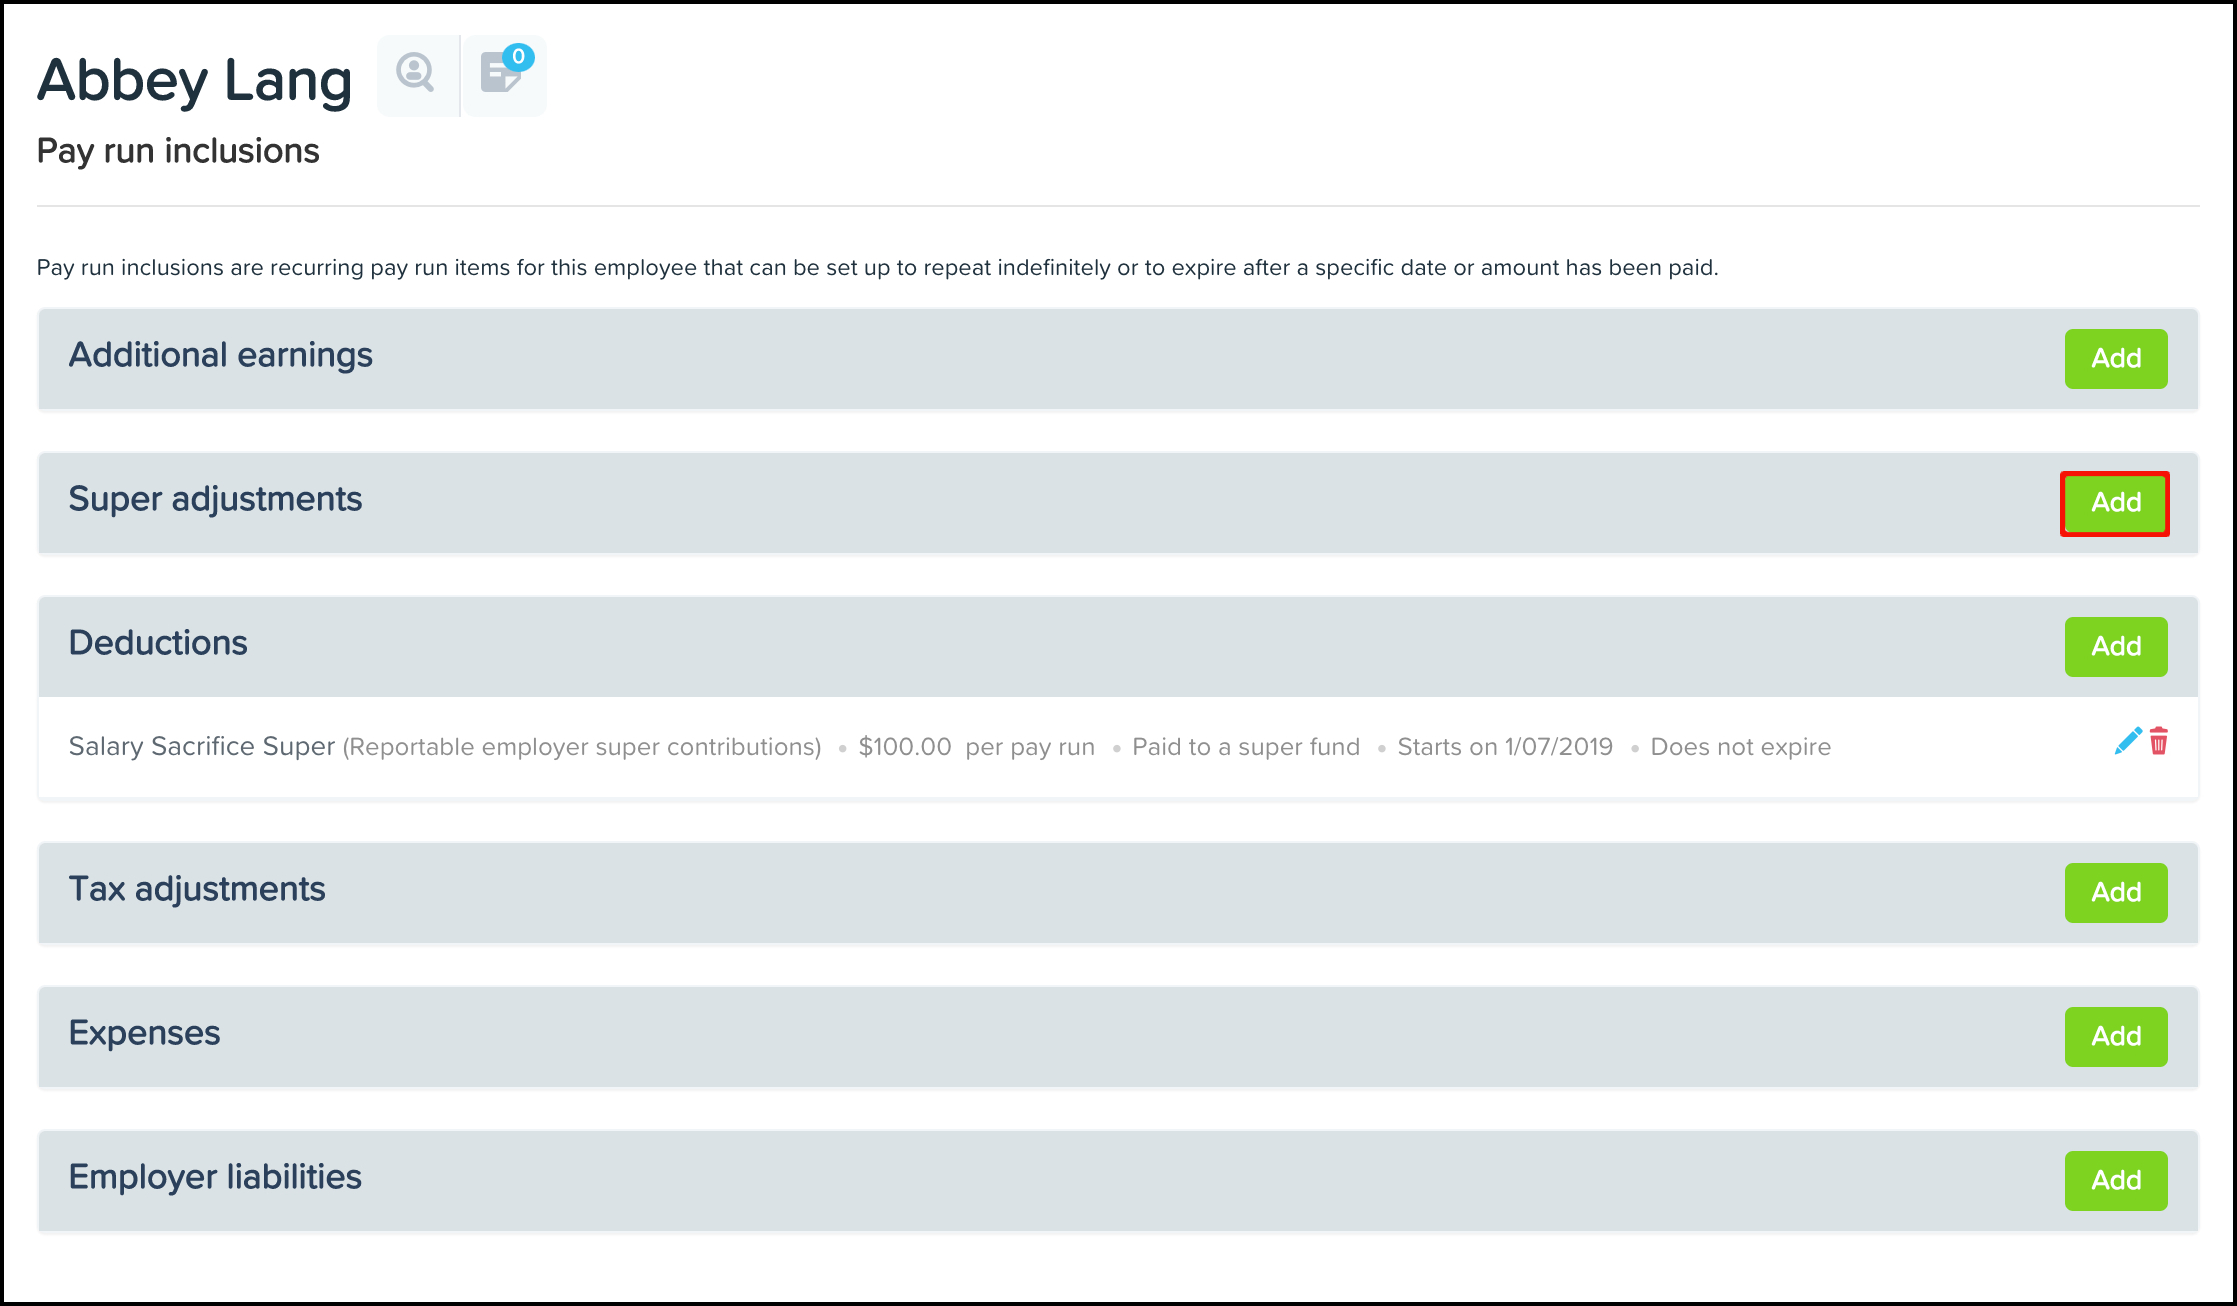Select the Additional earnings section header
This screenshot has height=1306, width=2237.
pos(220,355)
